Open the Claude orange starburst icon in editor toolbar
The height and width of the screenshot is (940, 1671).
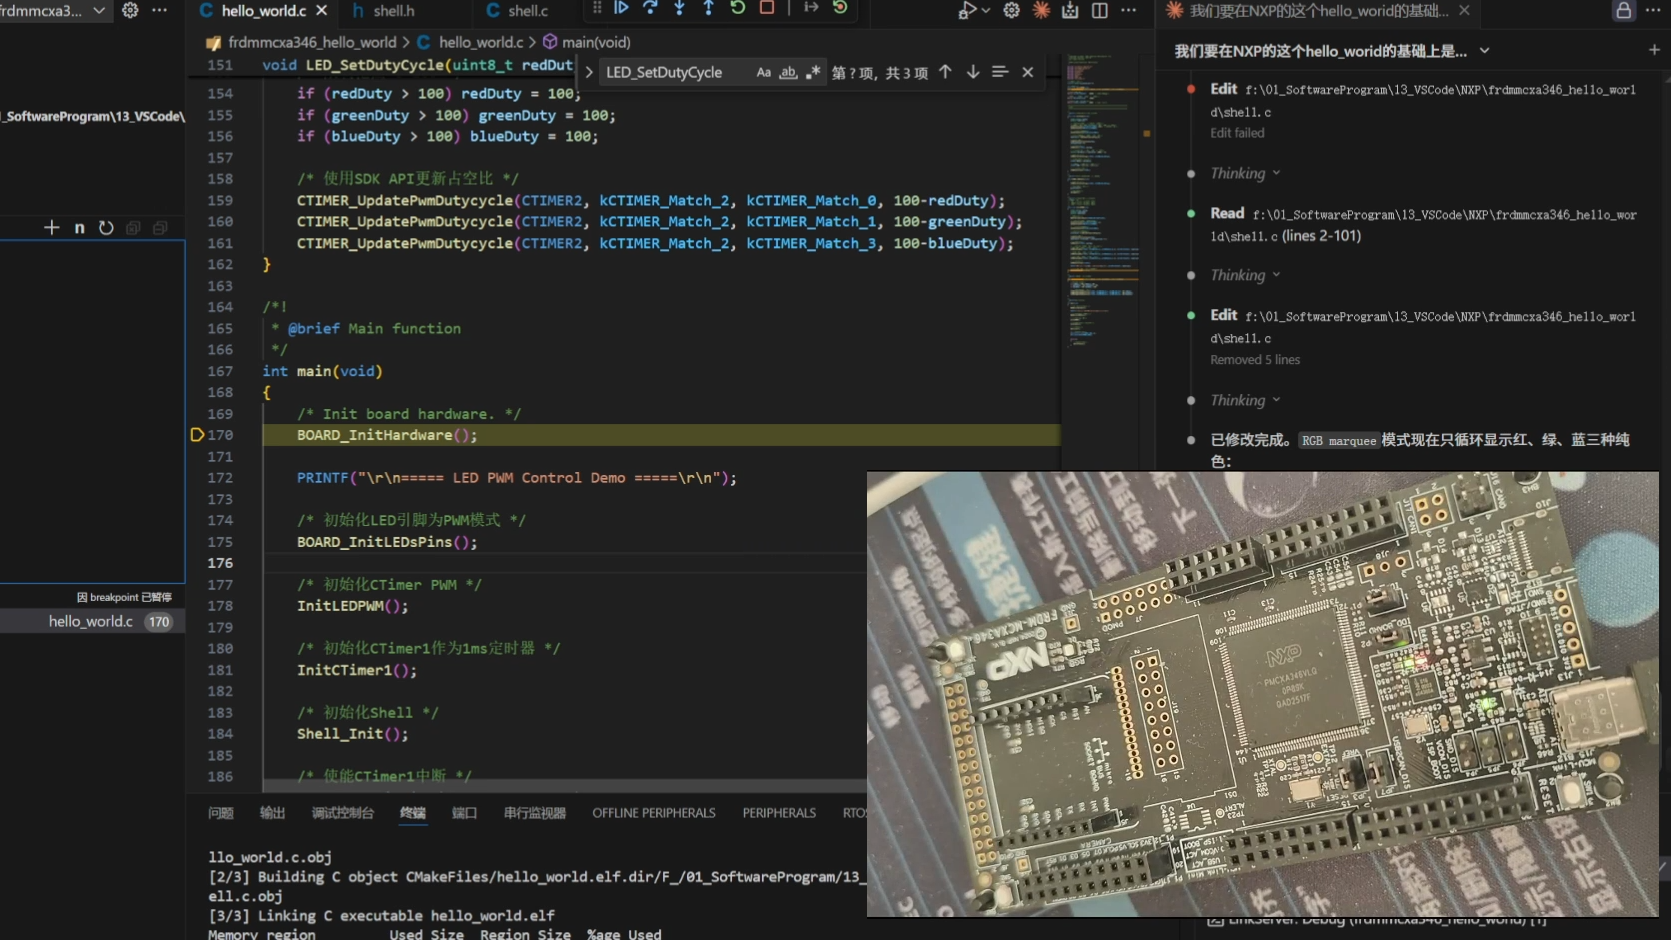(1041, 10)
